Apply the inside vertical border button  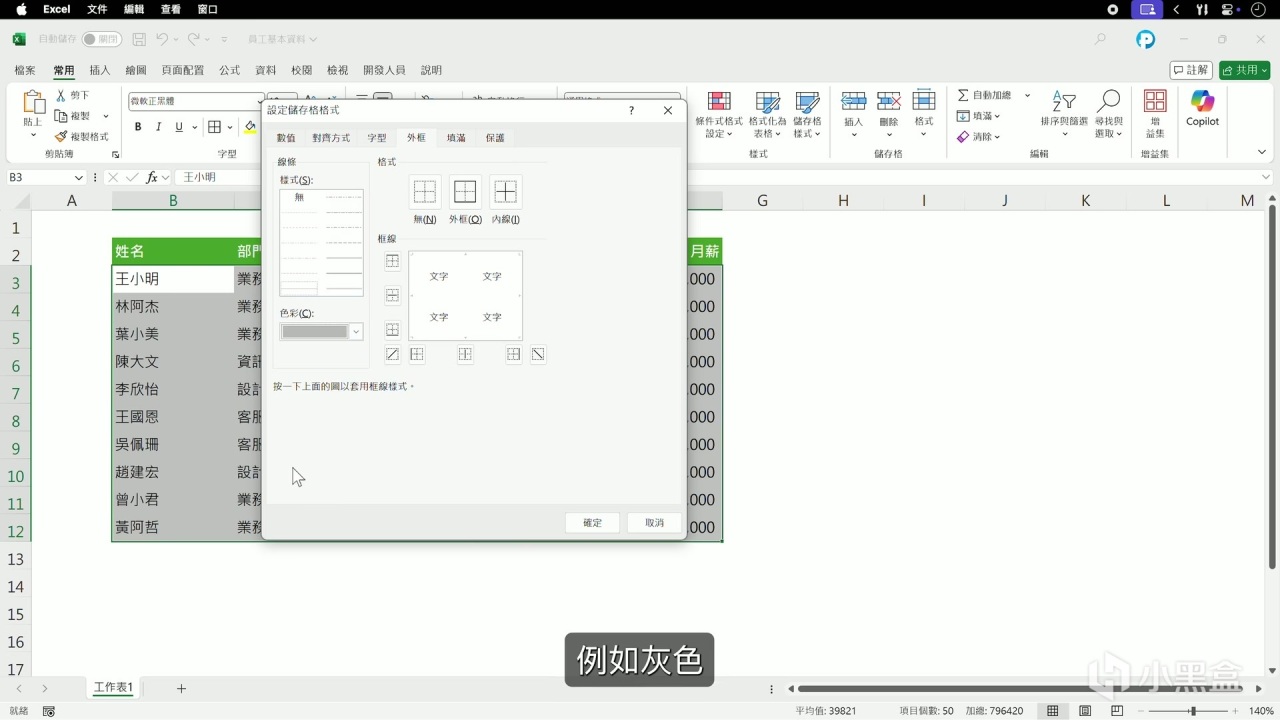coord(465,354)
